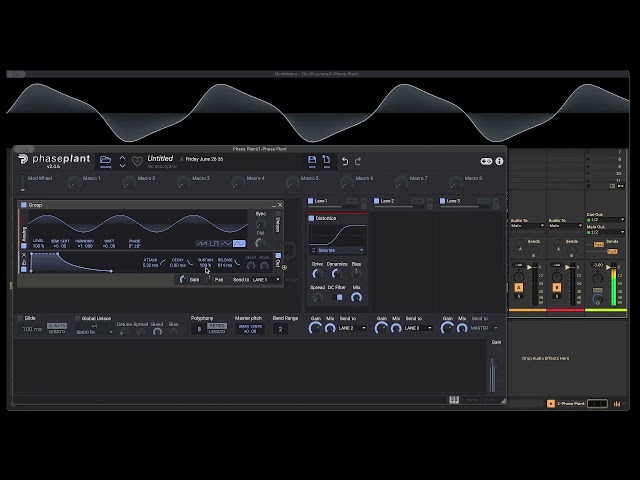
Task: Enable the Glide checkbox
Action: (x=20, y=318)
